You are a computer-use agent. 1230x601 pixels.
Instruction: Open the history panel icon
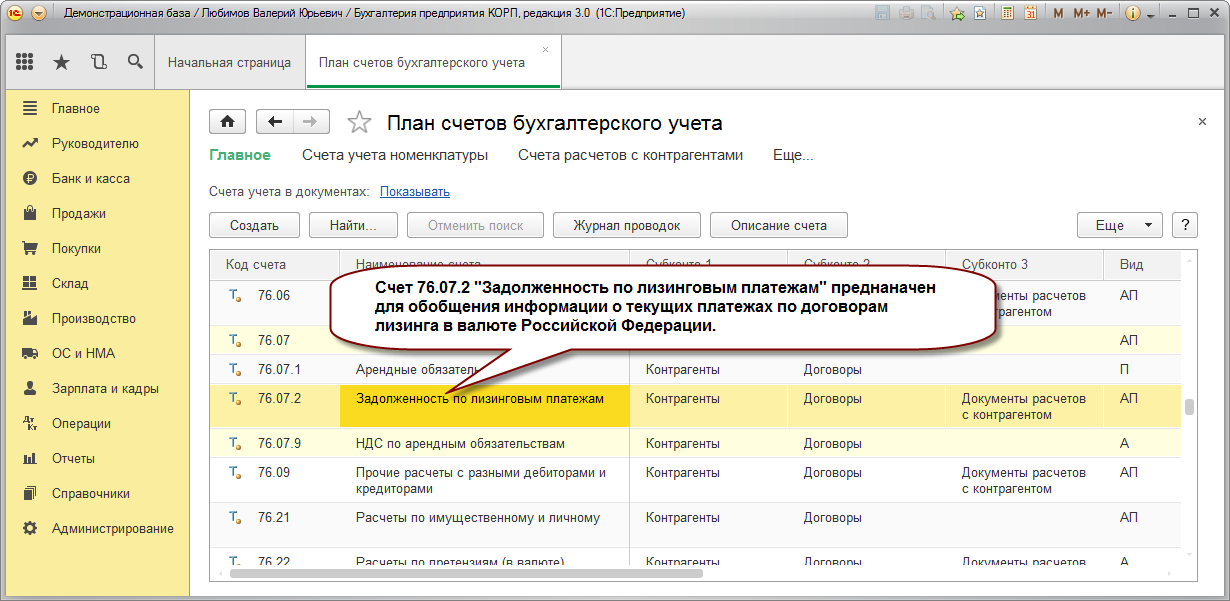98,62
